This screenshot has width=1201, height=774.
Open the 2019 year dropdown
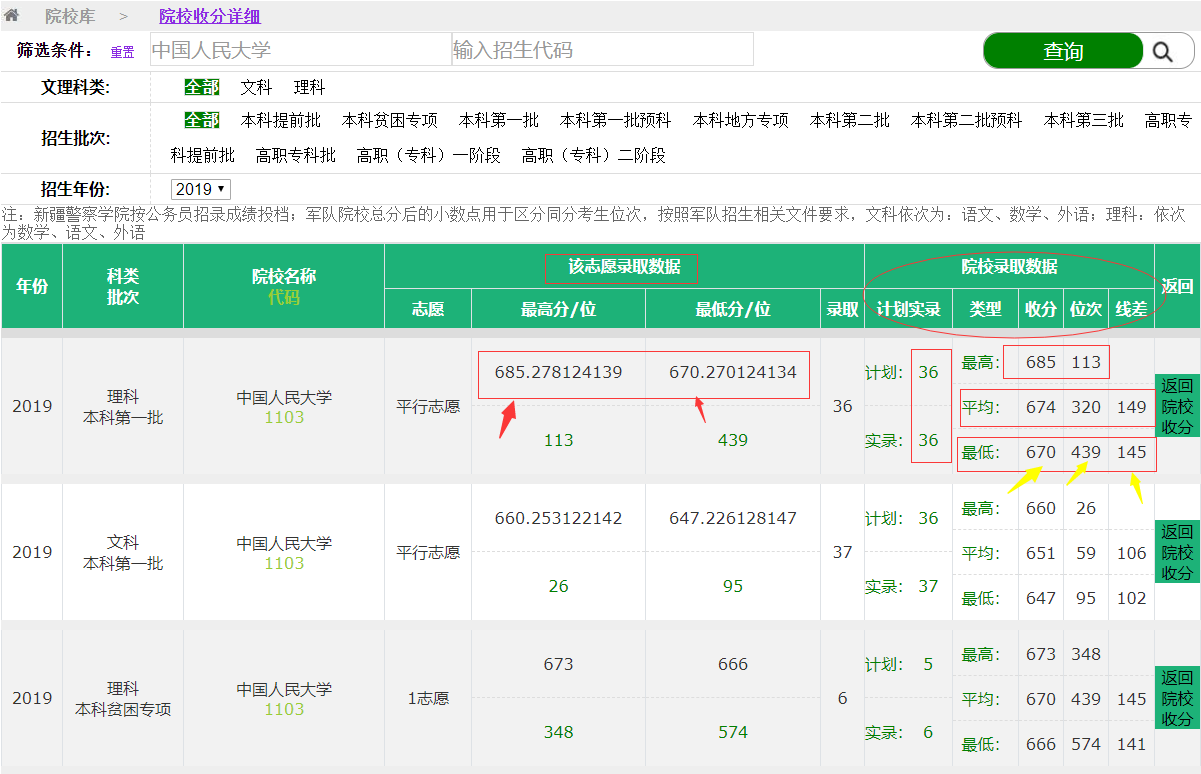[201, 189]
